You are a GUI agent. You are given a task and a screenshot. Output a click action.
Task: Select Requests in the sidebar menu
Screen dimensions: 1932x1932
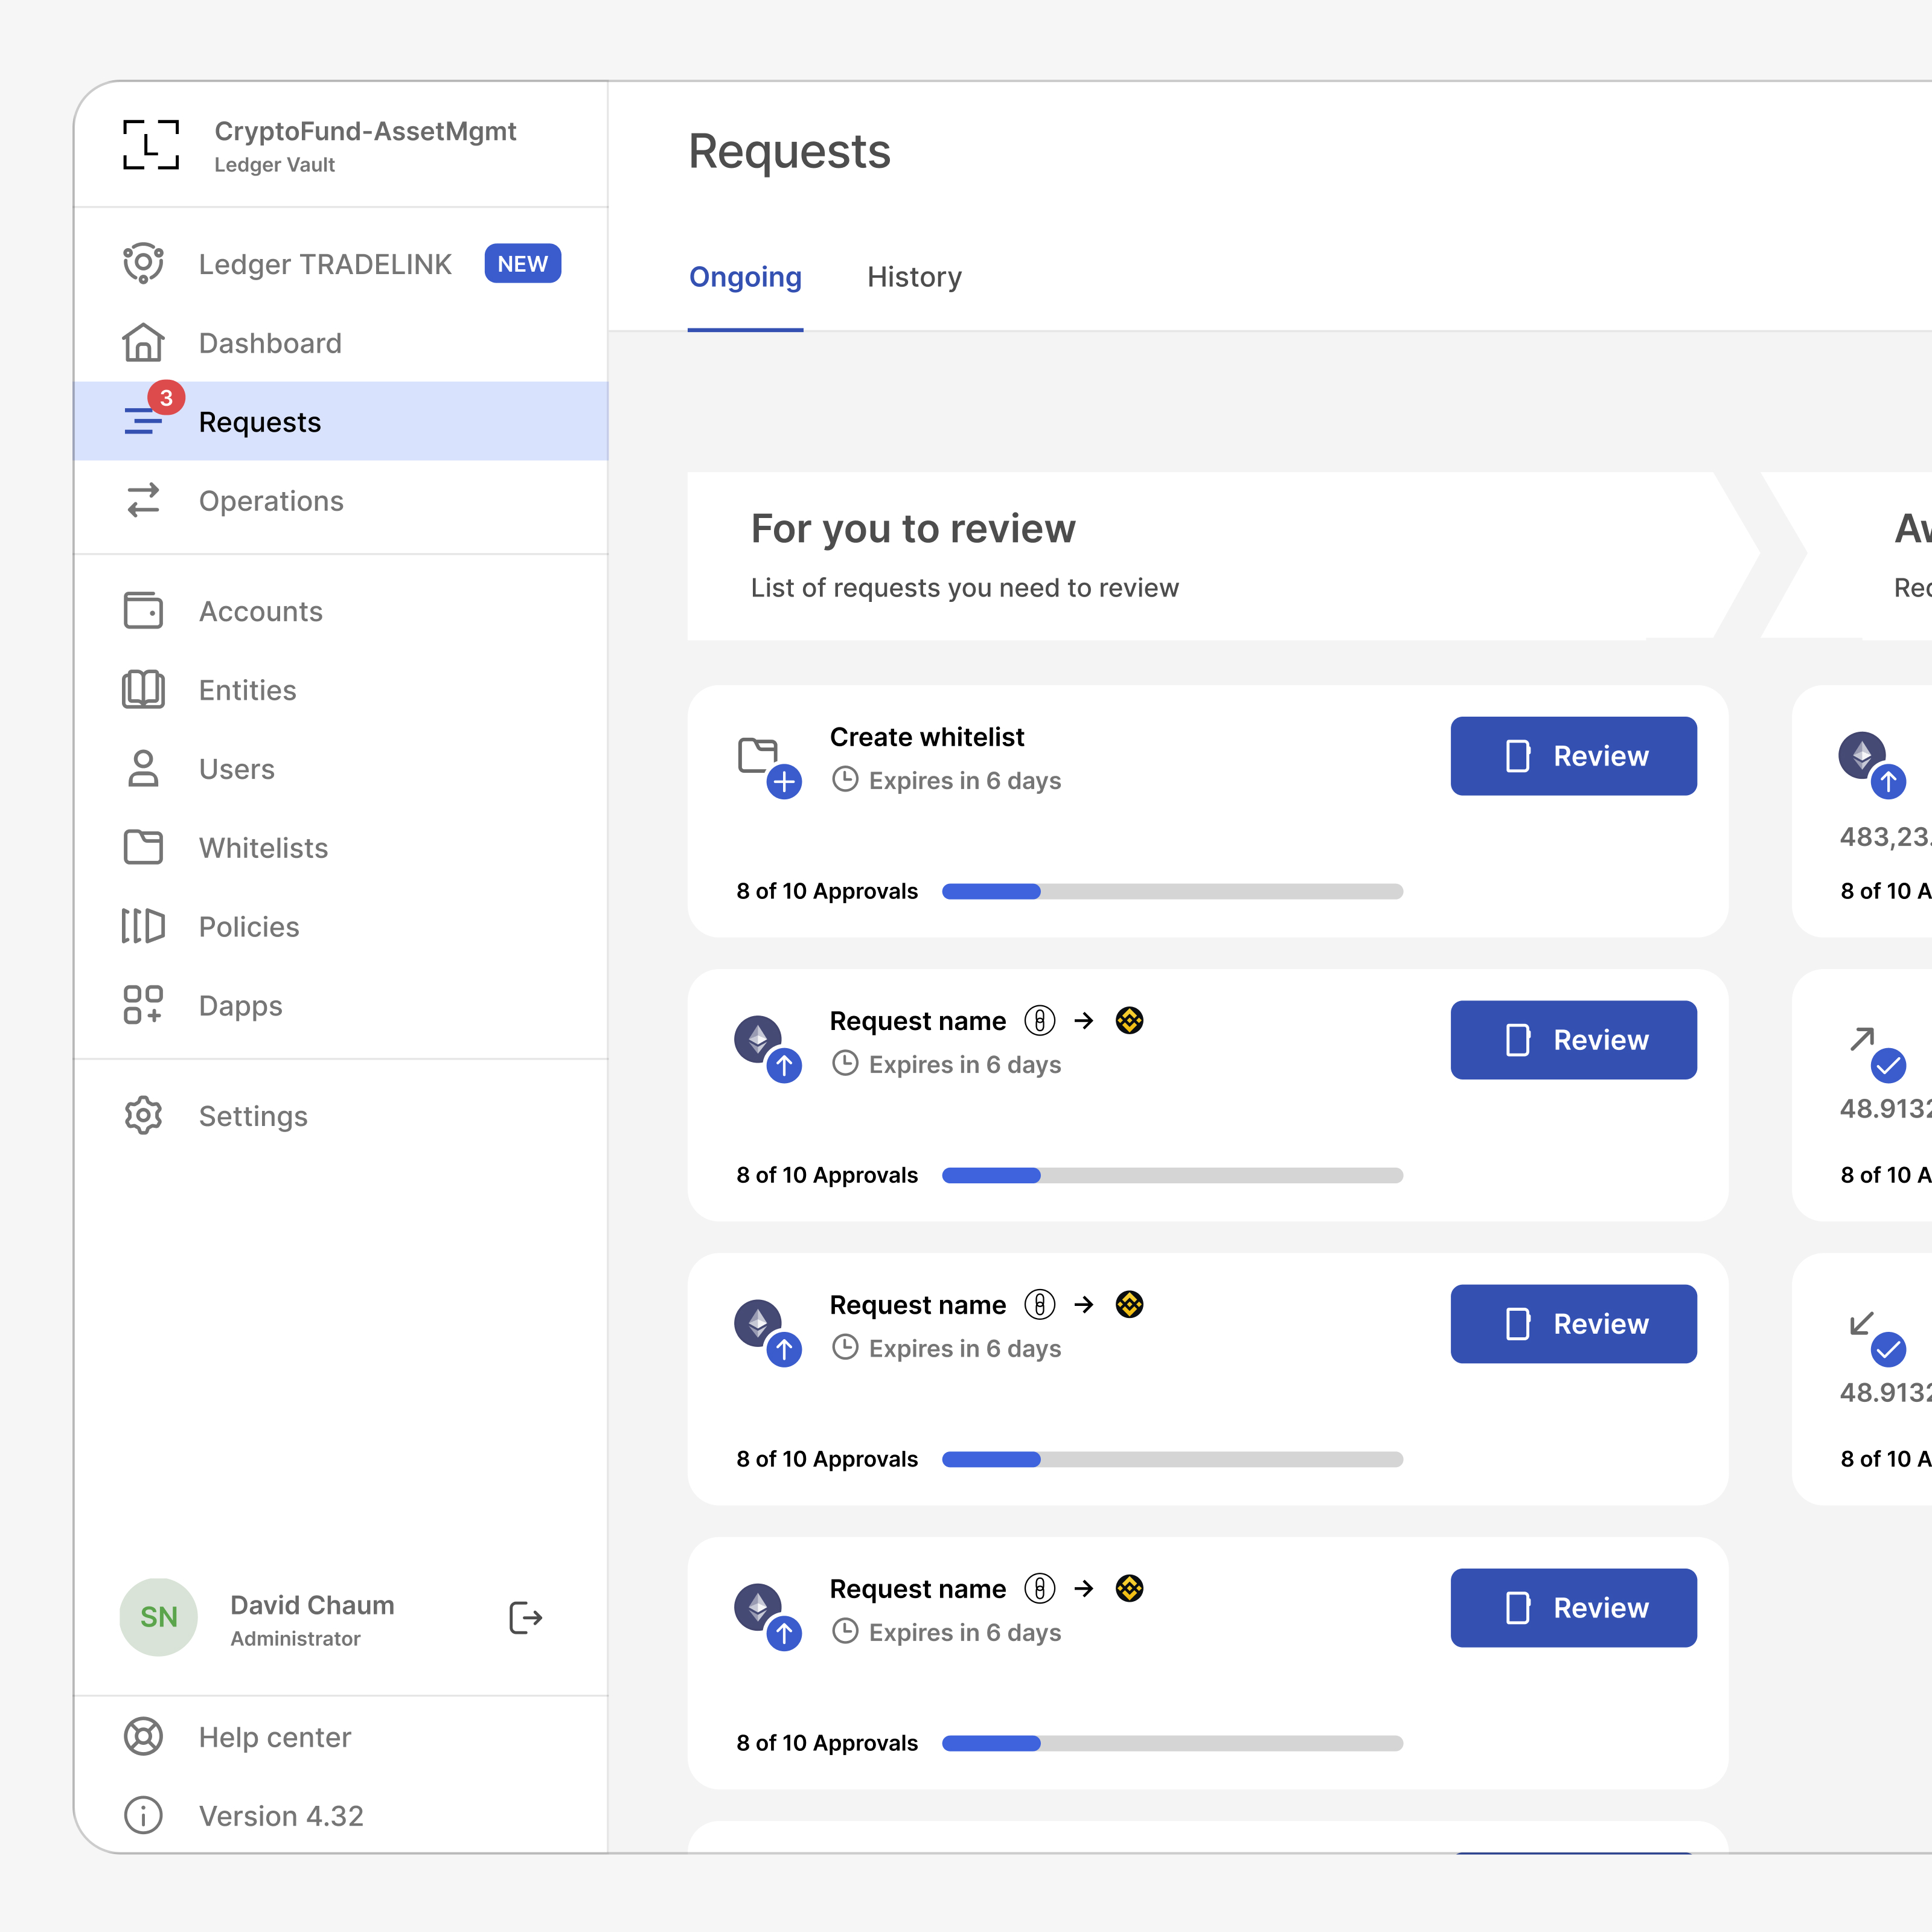point(341,421)
